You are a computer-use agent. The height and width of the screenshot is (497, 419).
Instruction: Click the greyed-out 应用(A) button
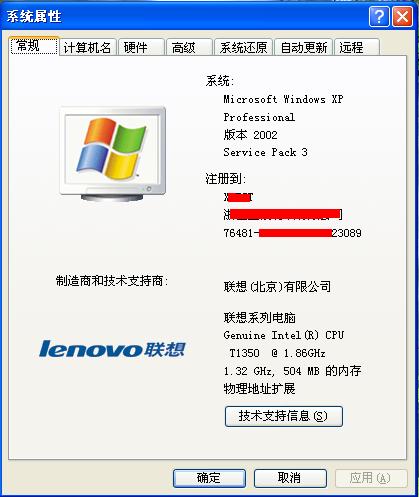pos(371,478)
